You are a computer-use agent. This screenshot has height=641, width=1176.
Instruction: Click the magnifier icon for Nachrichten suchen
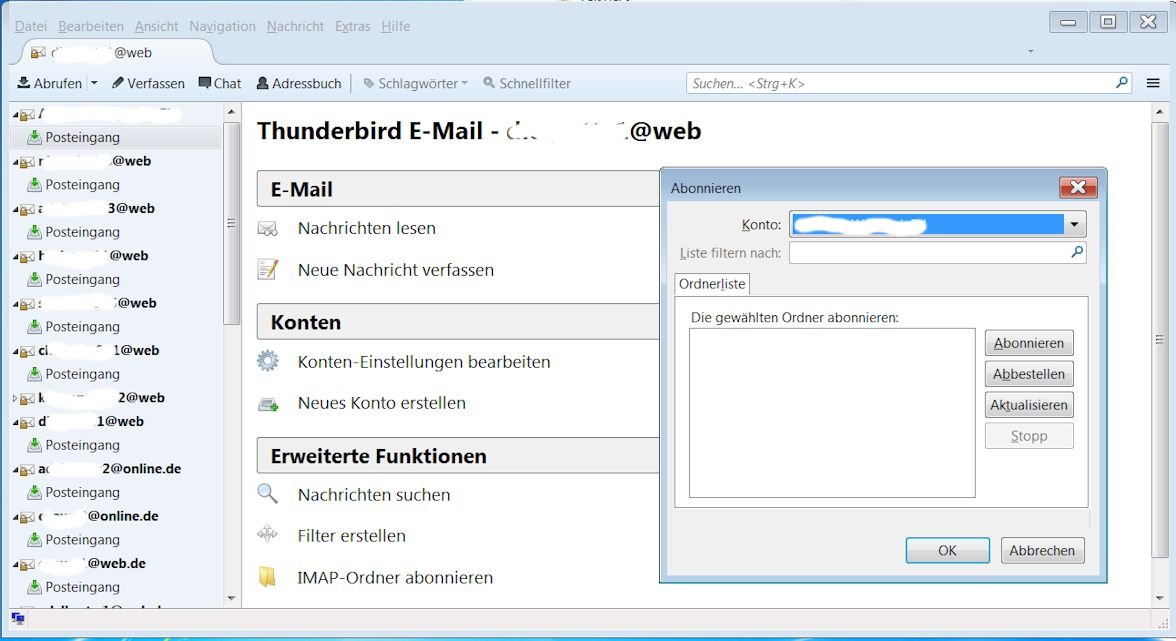(x=268, y=493)
